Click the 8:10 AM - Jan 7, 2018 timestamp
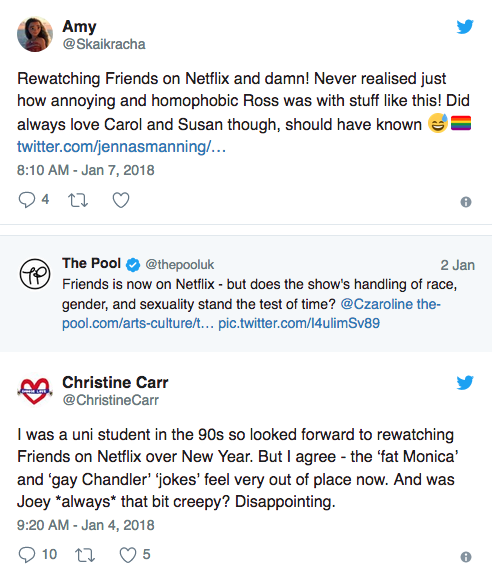 pyautogui.click(x=86, y=170)
